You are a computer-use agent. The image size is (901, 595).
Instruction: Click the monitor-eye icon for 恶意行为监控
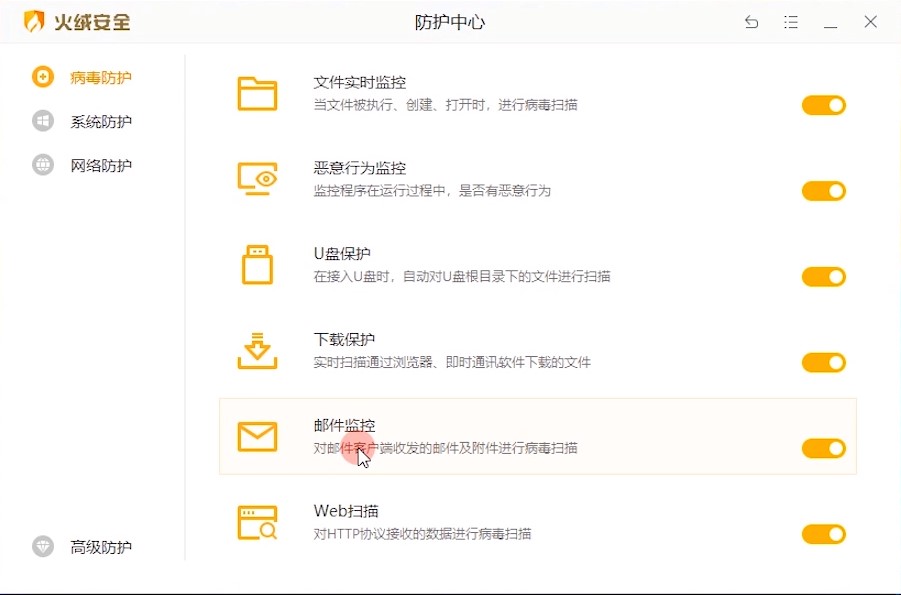(x=257, y=178)
